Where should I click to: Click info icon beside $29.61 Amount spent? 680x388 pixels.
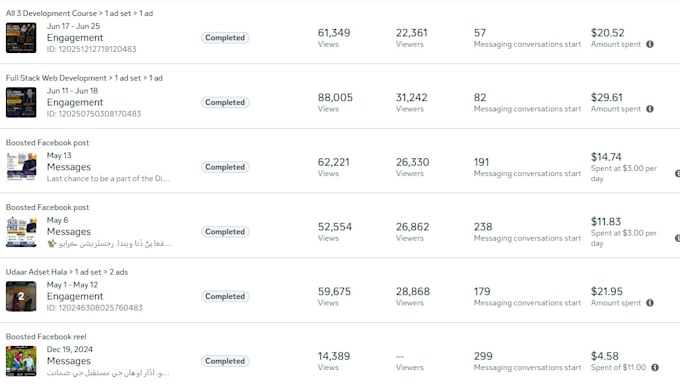coord(650,109)
